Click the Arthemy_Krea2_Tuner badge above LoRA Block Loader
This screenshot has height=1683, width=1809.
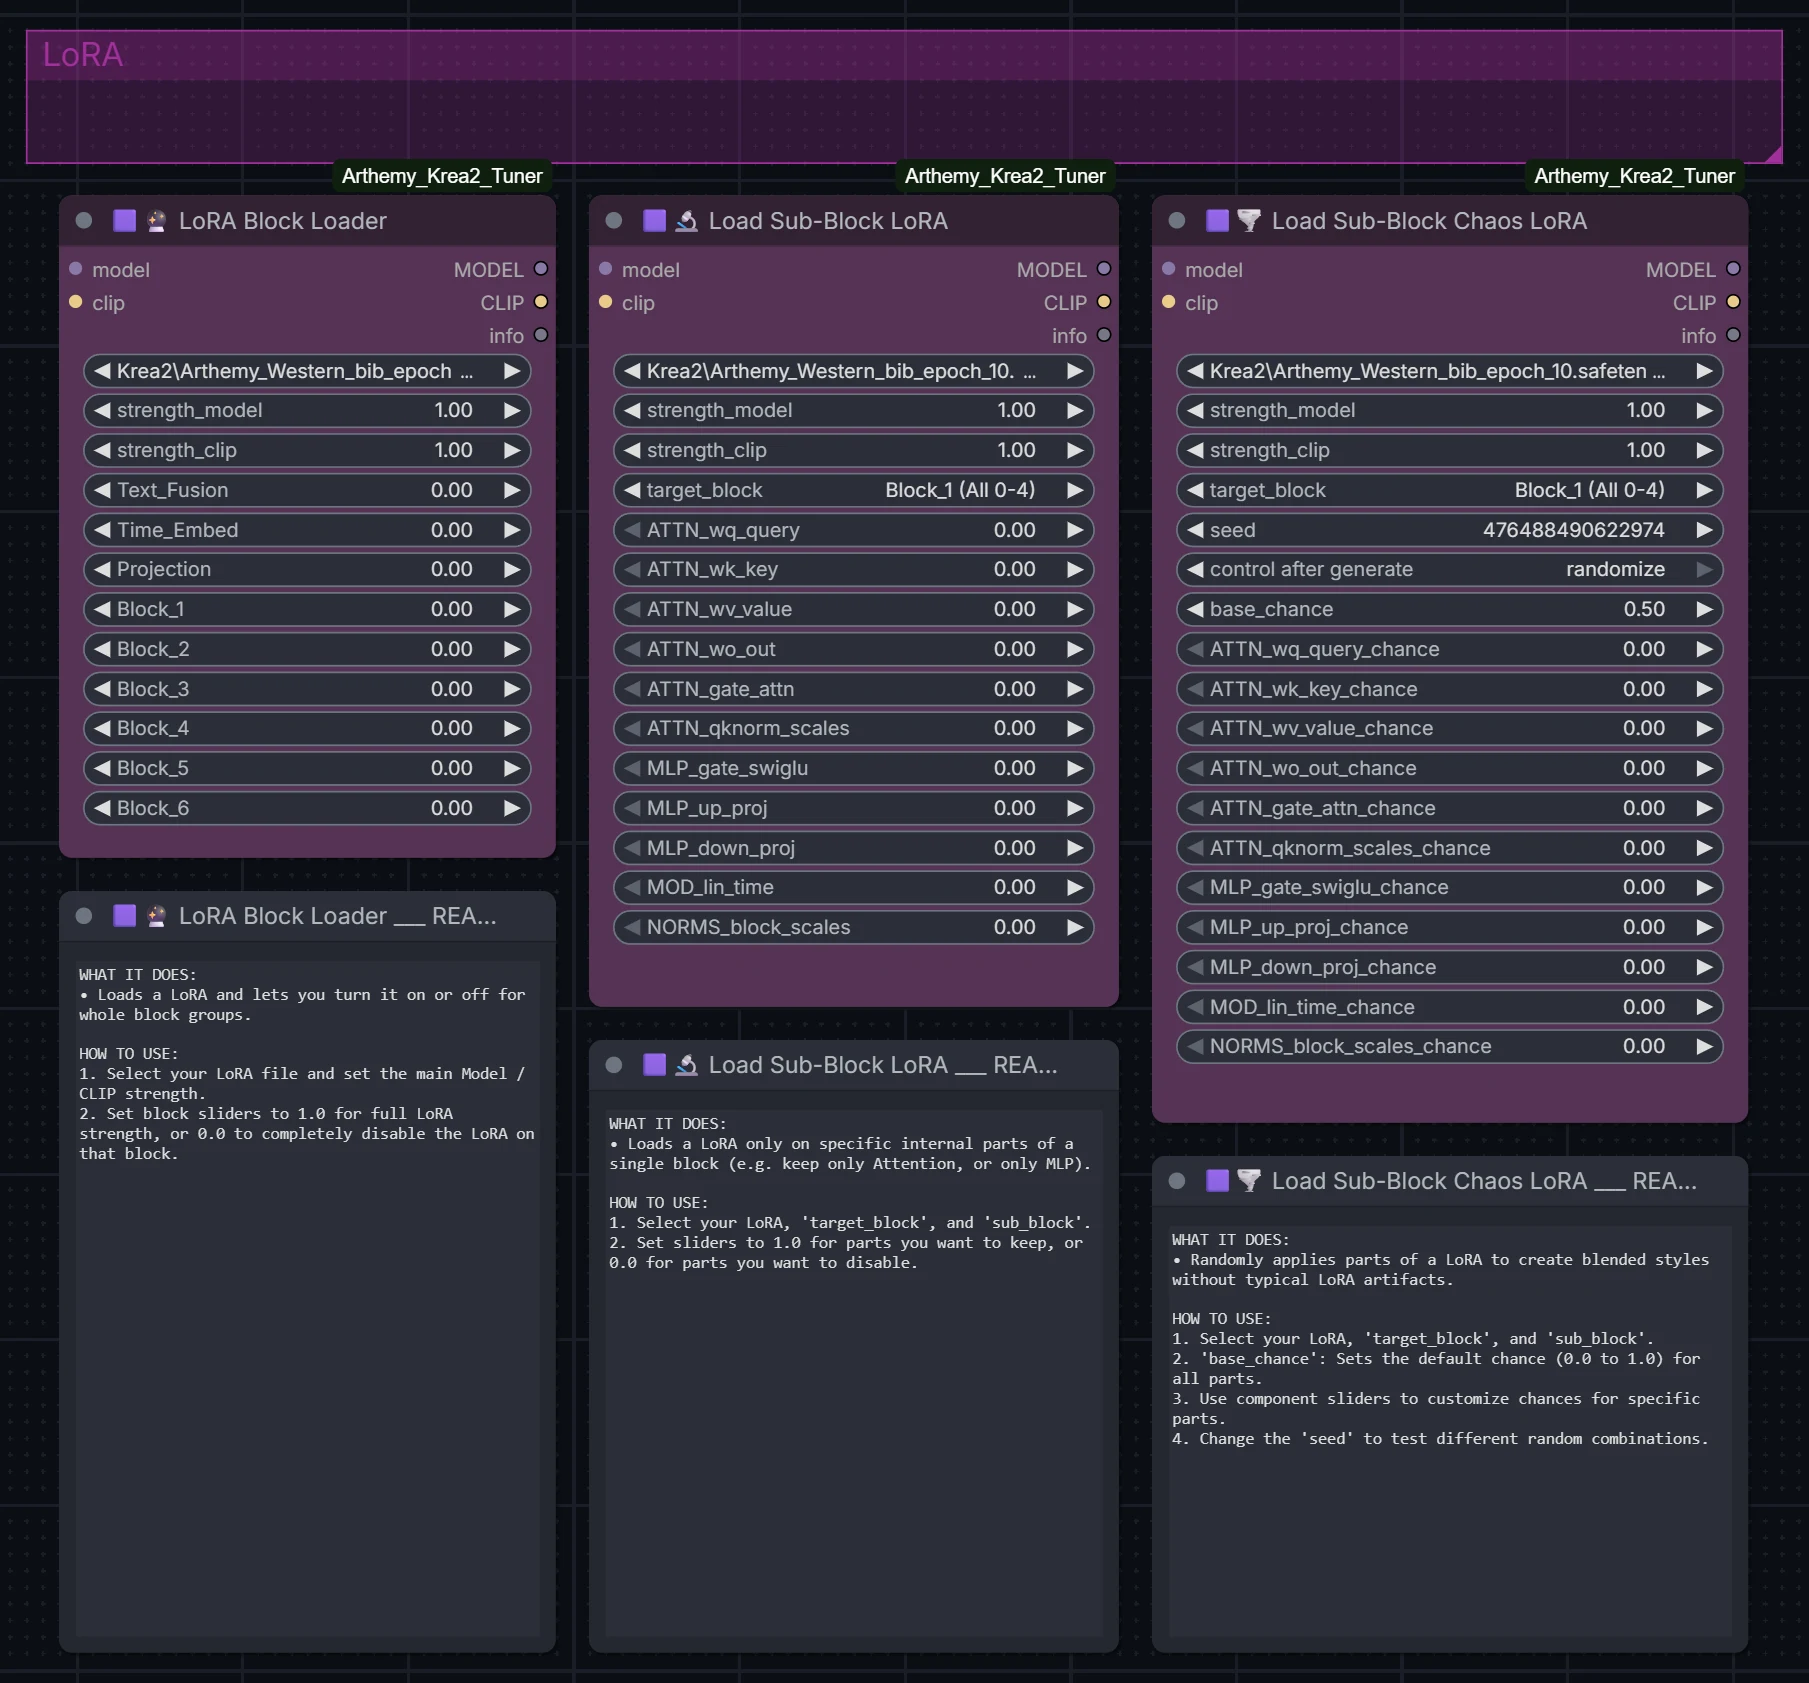442,176
